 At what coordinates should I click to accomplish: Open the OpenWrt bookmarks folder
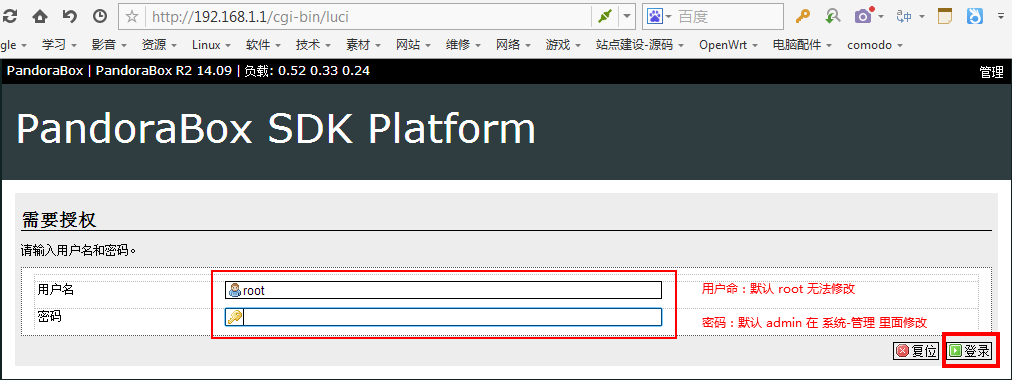click(729, 45)
